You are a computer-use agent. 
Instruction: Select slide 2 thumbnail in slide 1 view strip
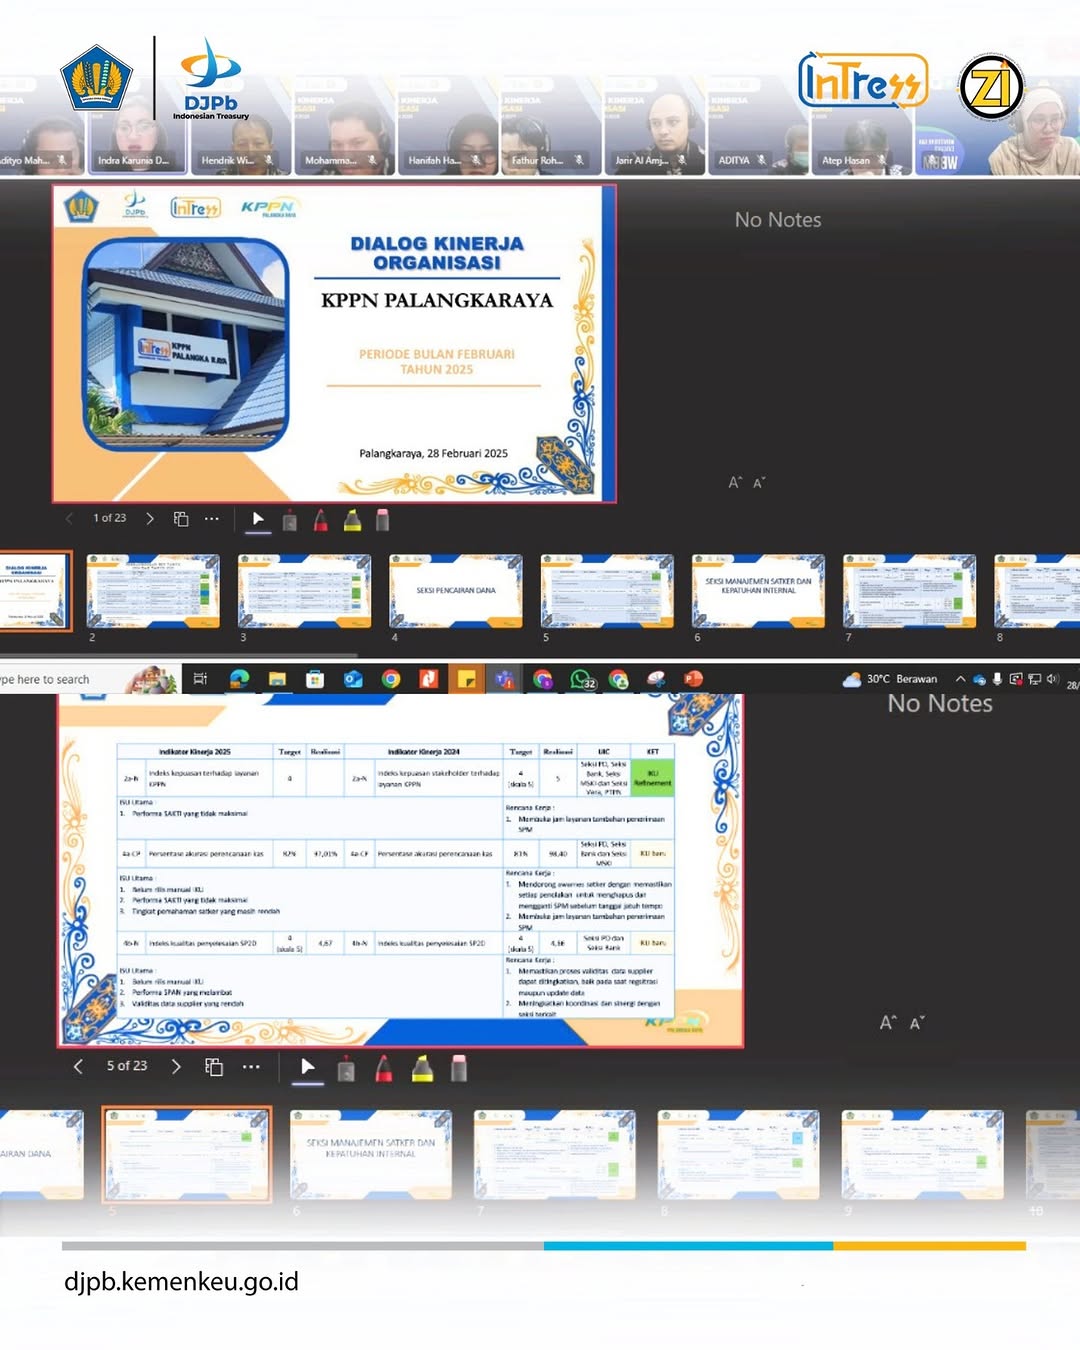pyautogui.click(x=153, y=591)
